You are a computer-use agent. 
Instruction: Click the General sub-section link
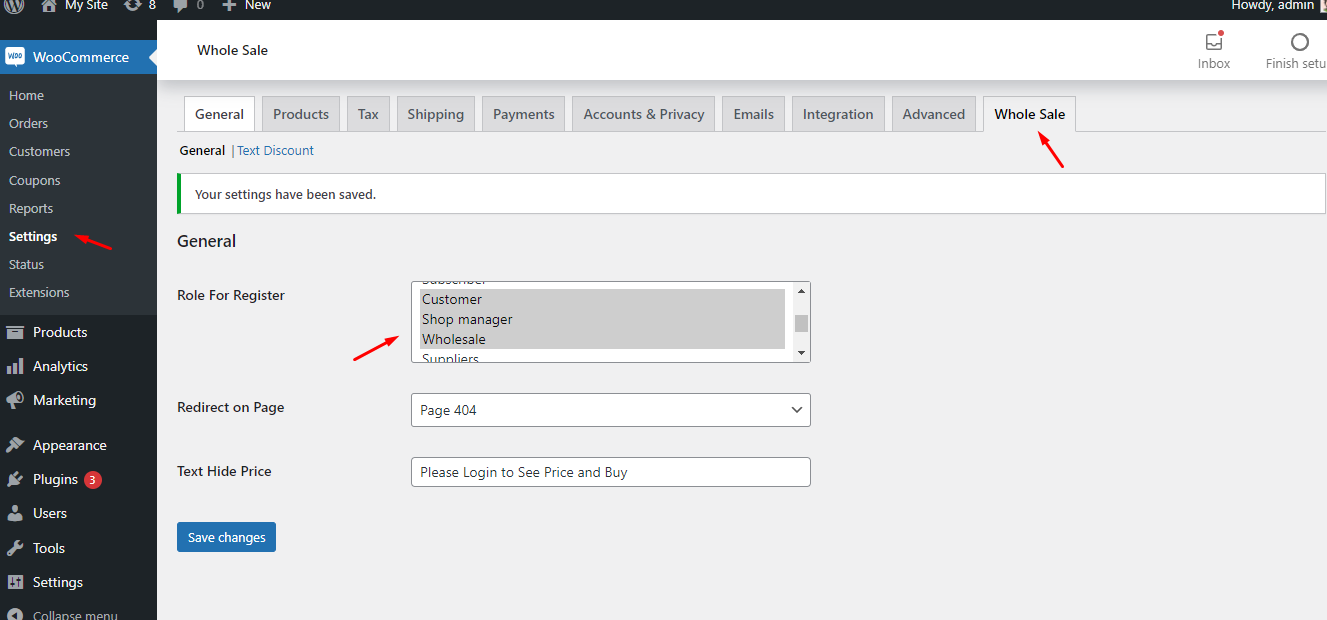pos(202,151)
